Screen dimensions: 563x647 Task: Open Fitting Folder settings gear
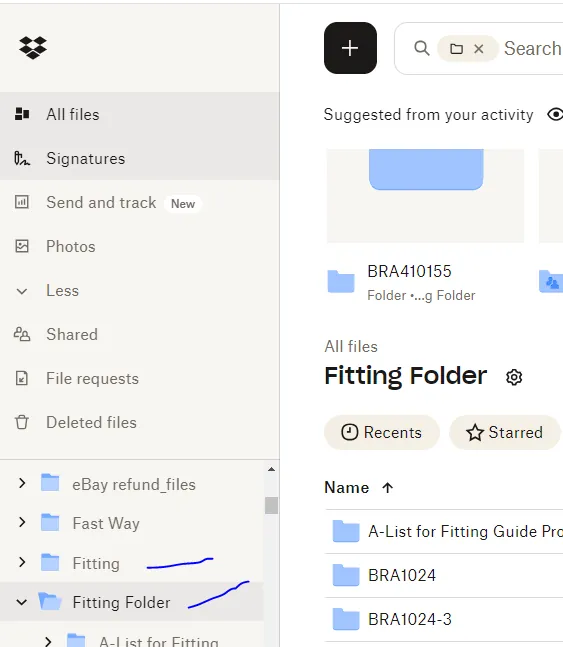pyautogui.click(x=514, y=377)
